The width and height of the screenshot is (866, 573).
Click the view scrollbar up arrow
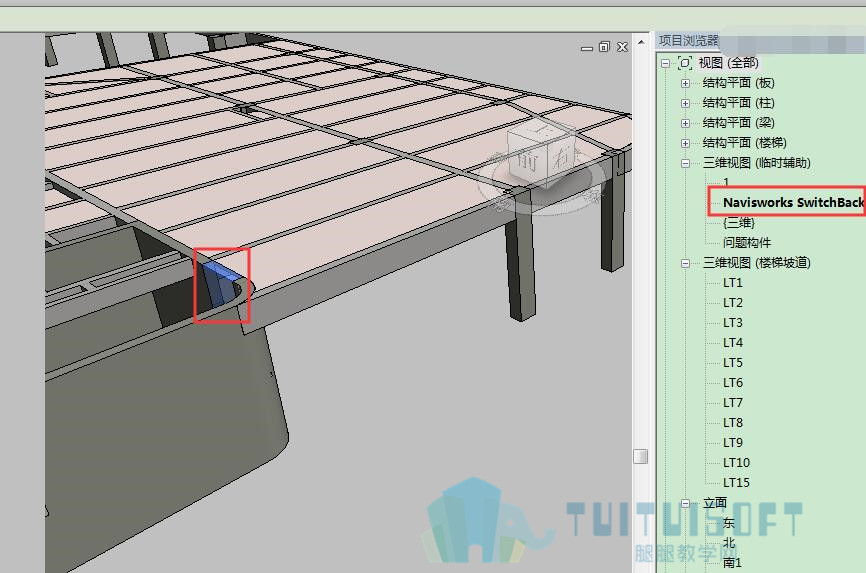pyautogui.click(x=641, y=41)
